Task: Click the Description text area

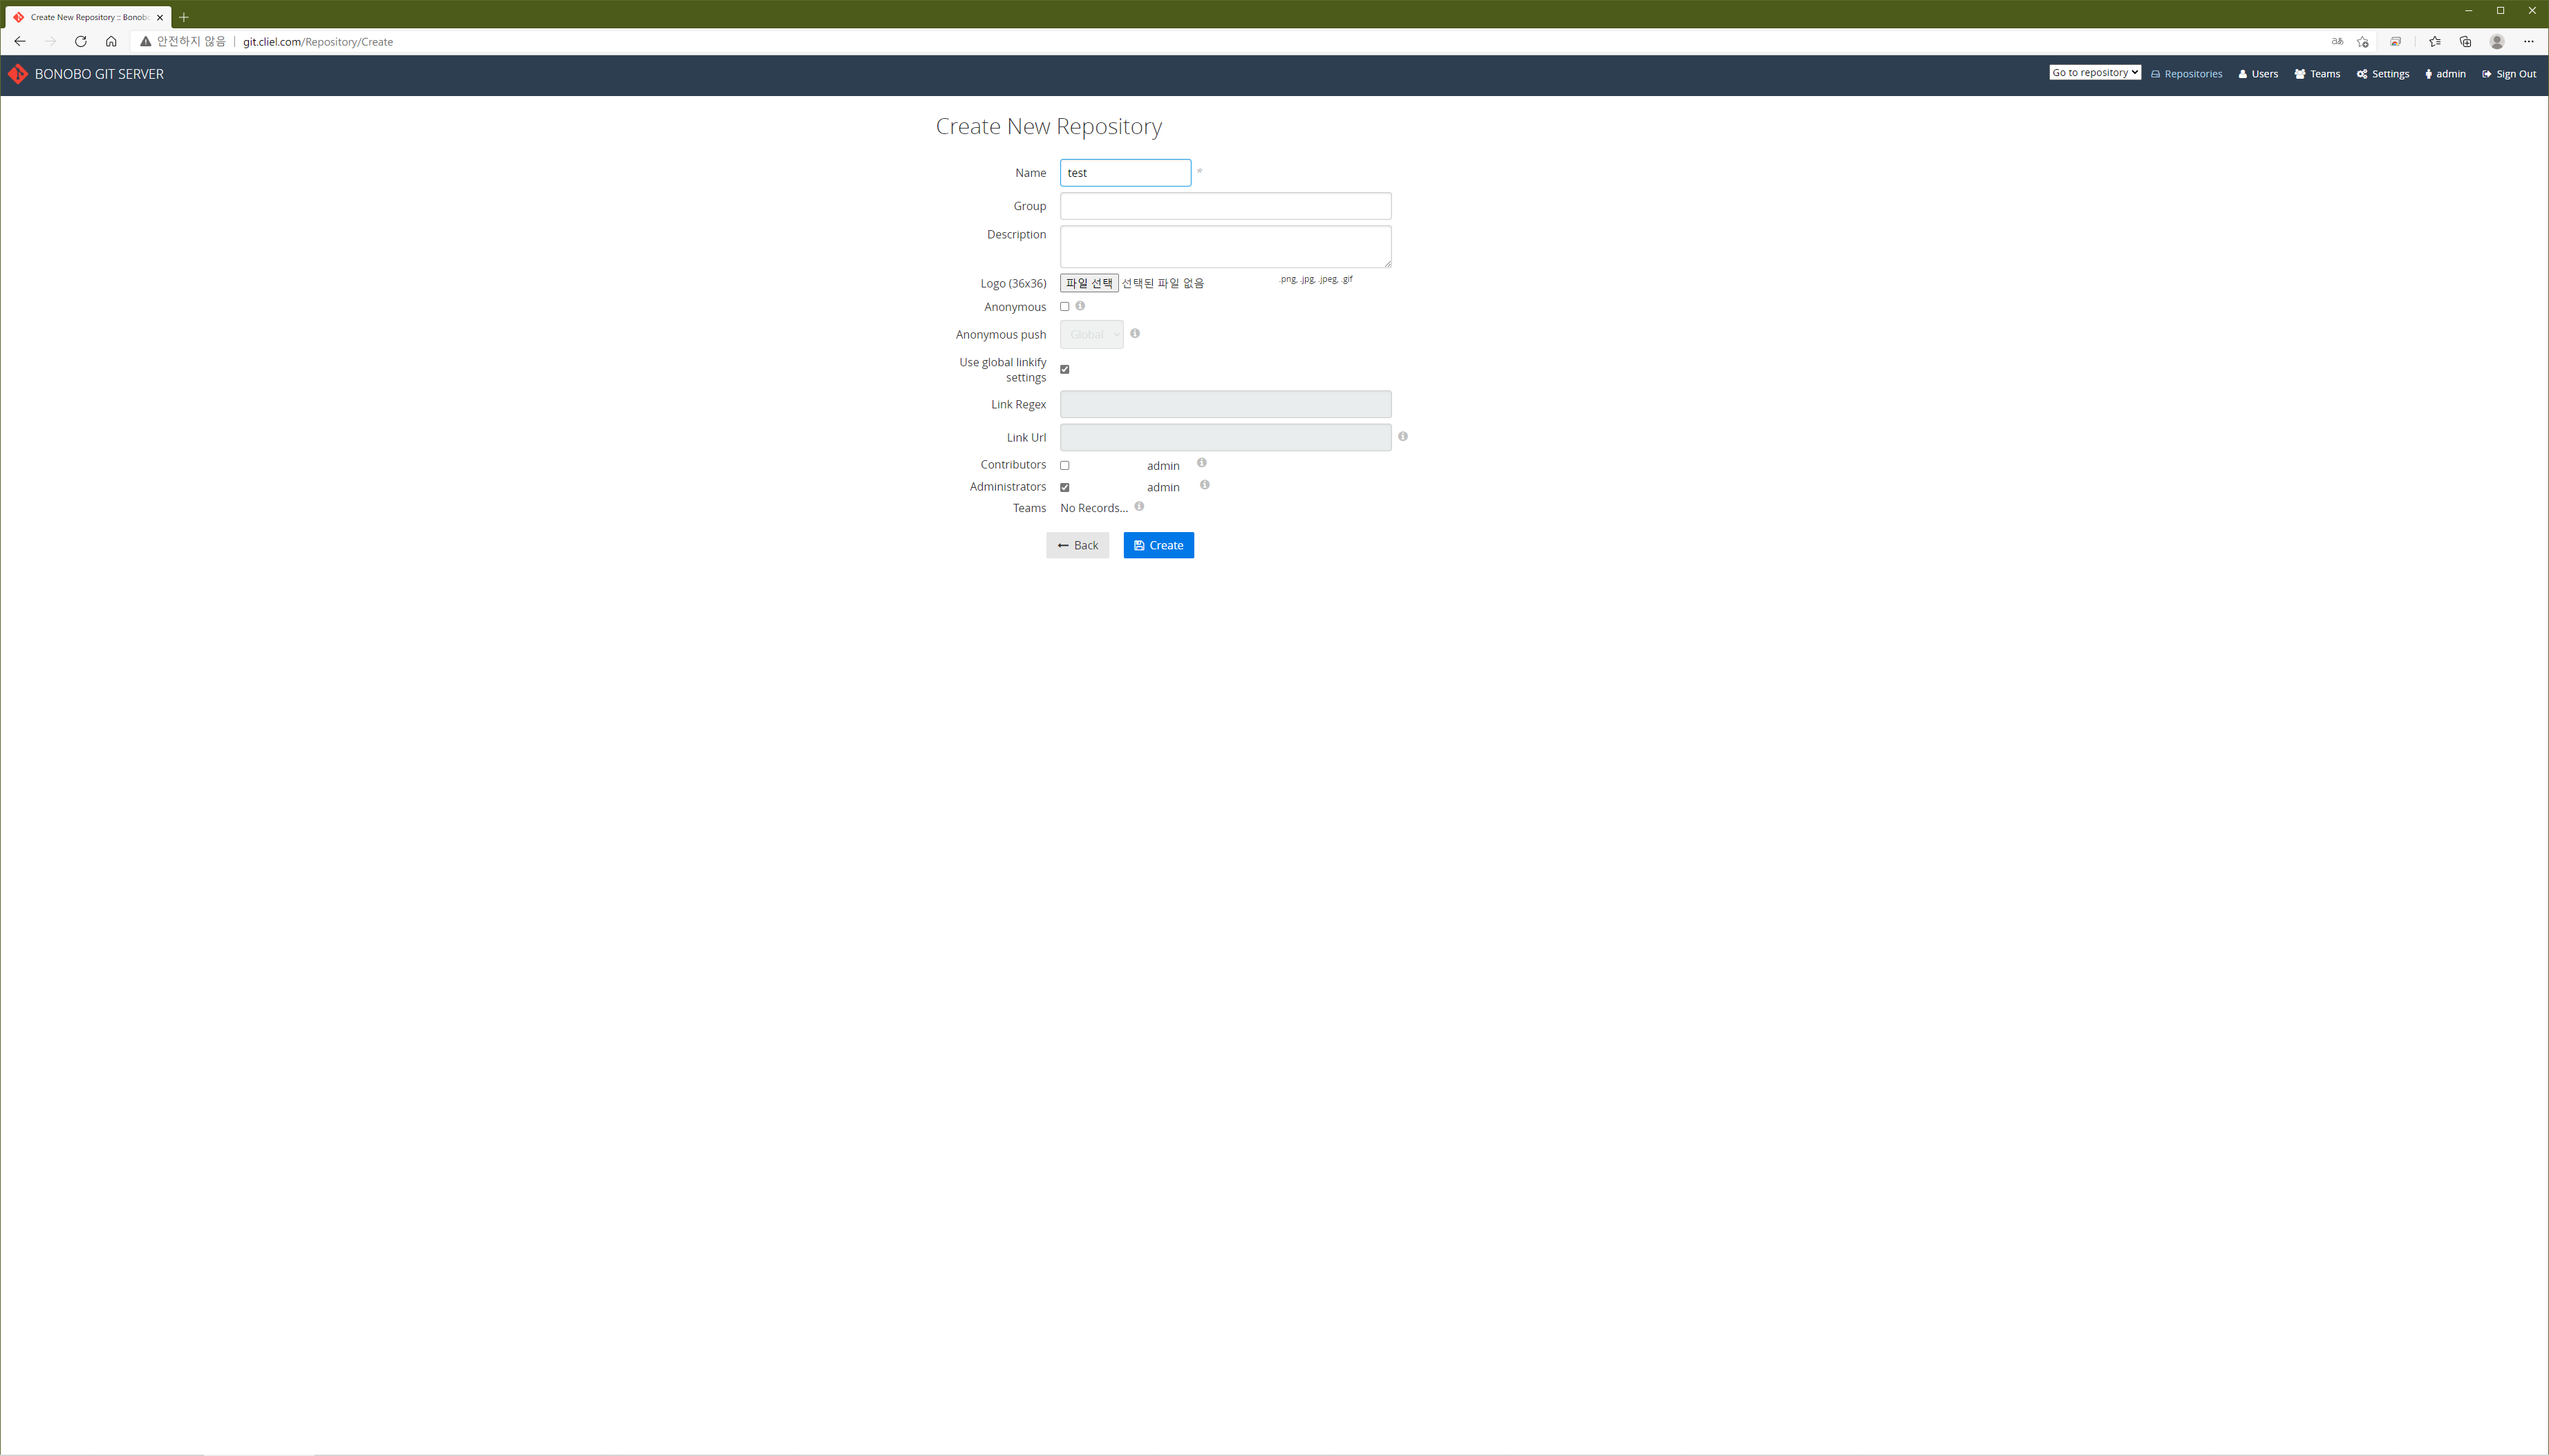Action: click(1225, 246)
